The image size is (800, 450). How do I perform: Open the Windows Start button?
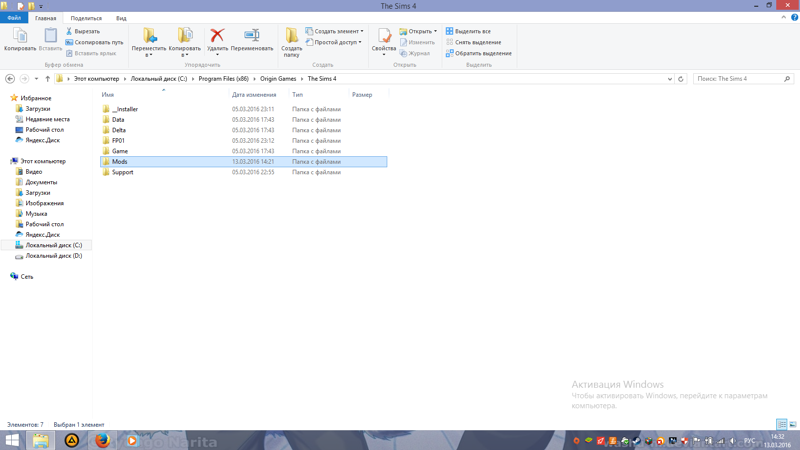(x=12, y=440)
